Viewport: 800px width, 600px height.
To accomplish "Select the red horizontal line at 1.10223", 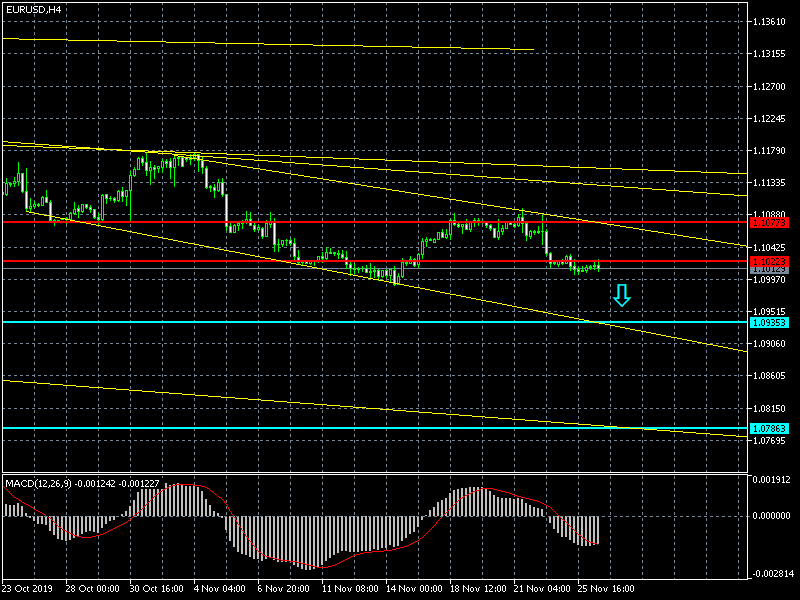I will (x=375, y=261).
